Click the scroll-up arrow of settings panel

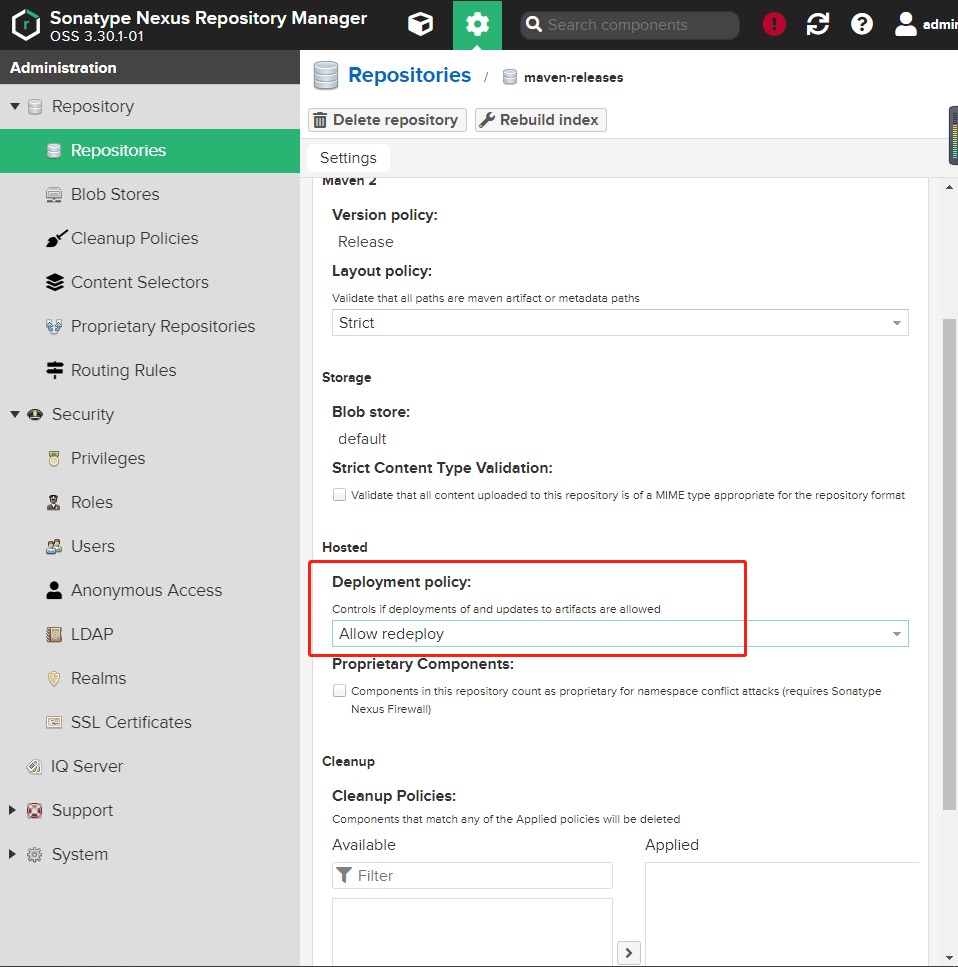point(949,187)
